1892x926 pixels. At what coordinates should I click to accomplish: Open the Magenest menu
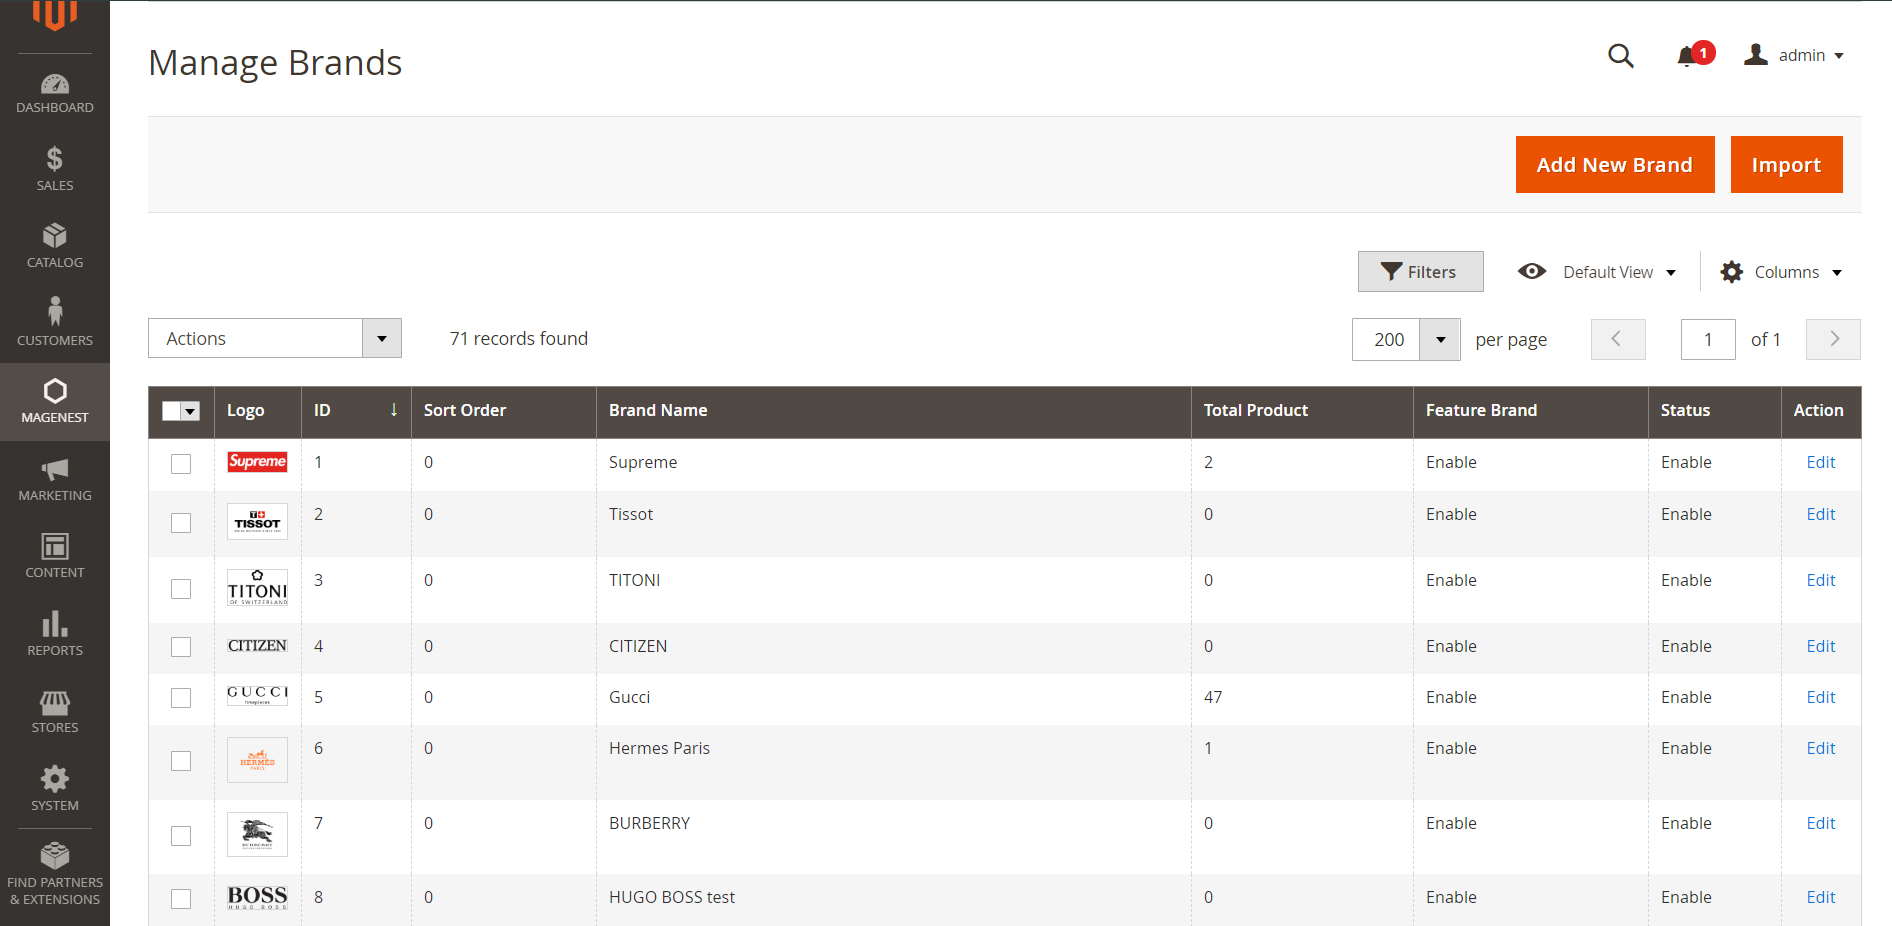coord(55,401)
